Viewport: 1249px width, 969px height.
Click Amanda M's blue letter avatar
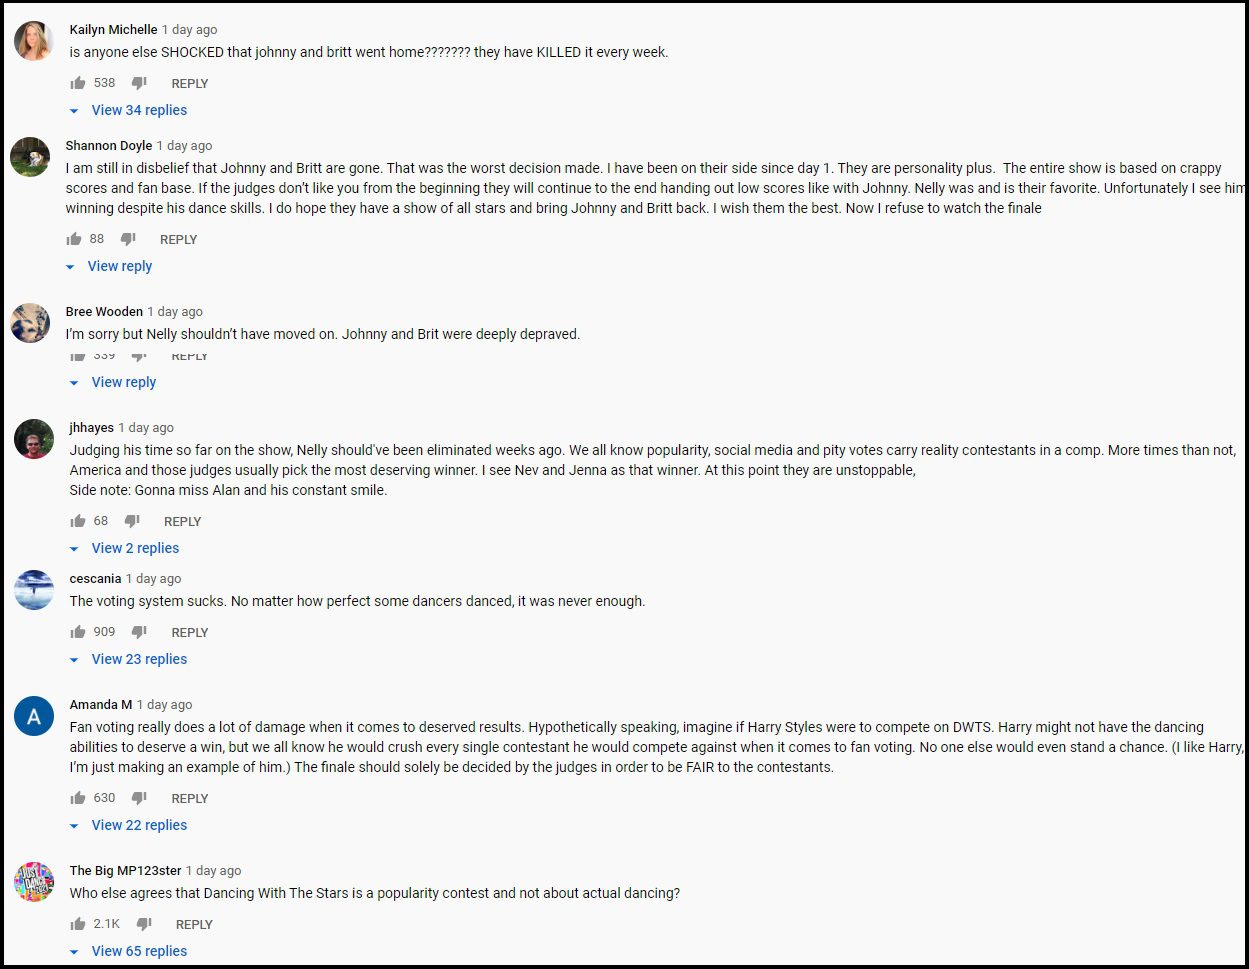(x=34, y=716)
